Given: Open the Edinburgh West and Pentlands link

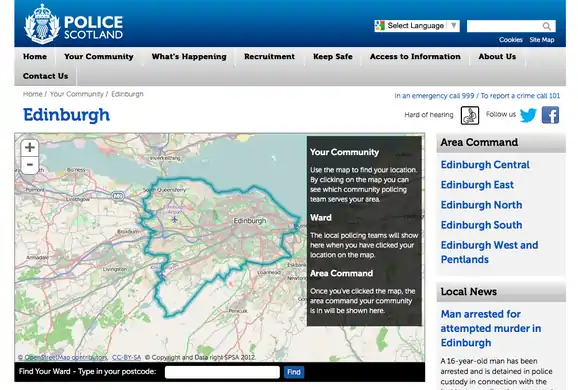Looking at the screenshot, I should 490,252.
